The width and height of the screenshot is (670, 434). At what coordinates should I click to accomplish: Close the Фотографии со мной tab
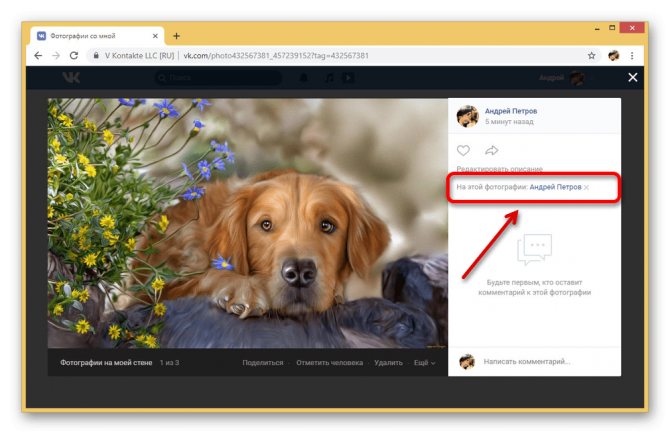155,36
